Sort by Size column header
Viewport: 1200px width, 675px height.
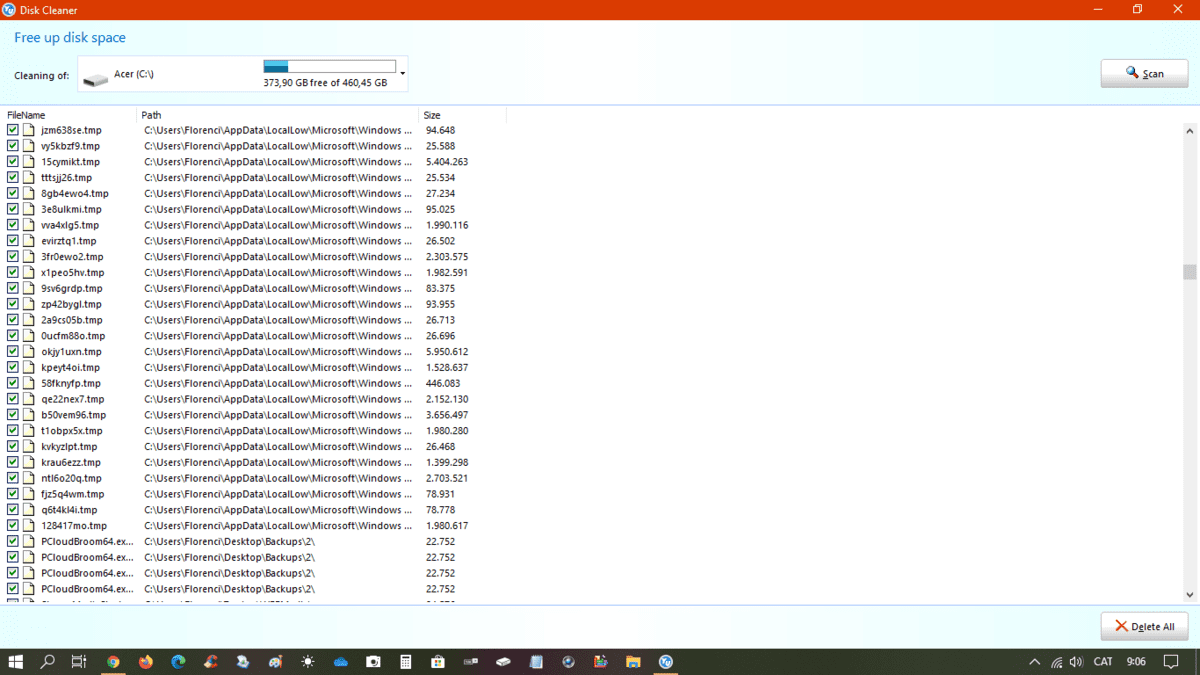click(x=432, y=115)
